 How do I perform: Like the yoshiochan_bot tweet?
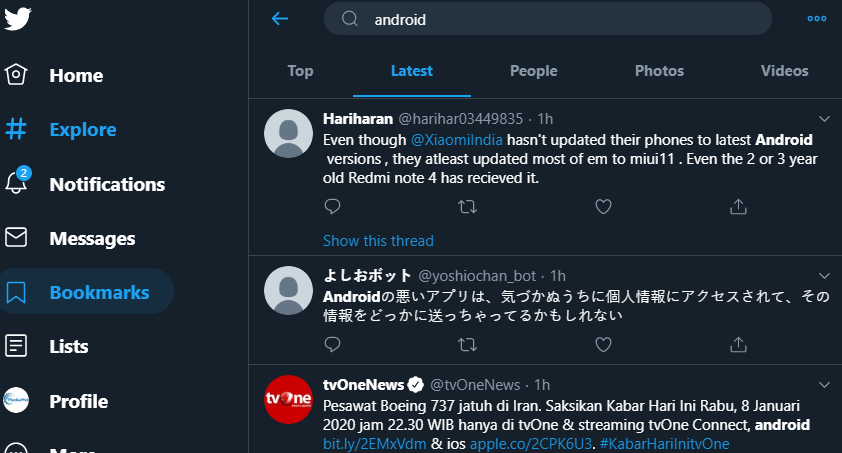603,344
